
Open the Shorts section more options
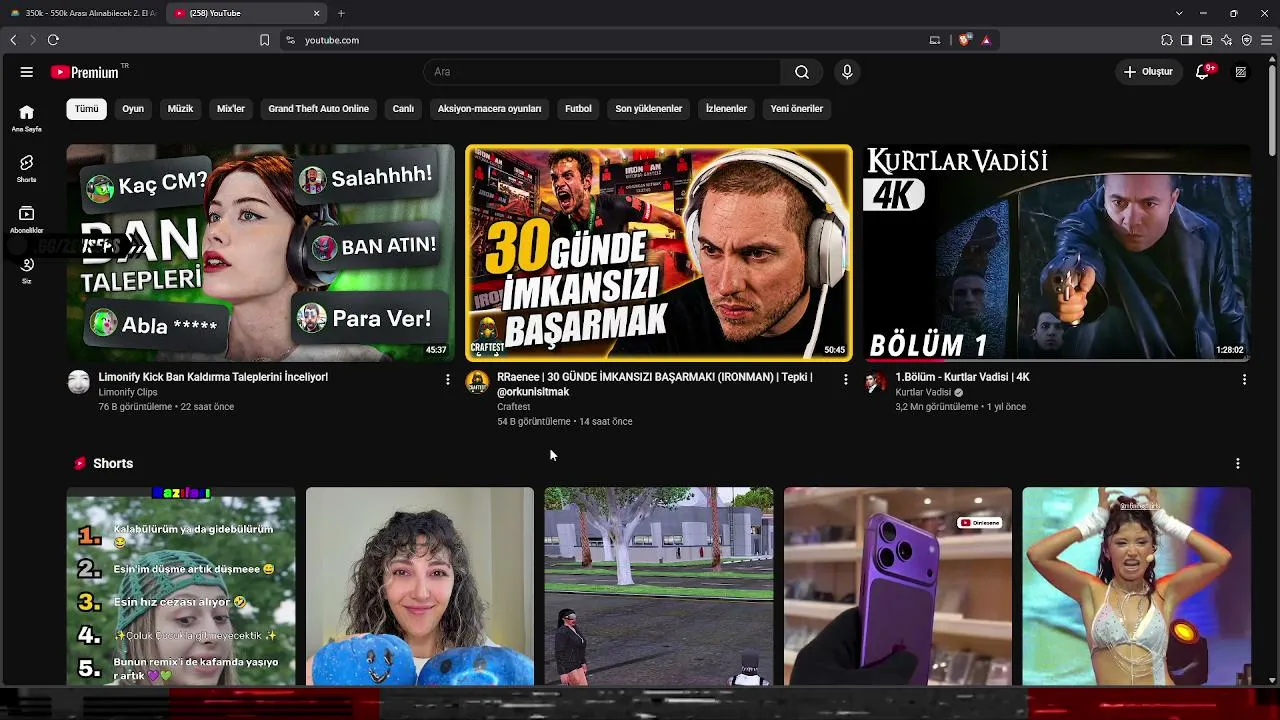(1238, 464)
